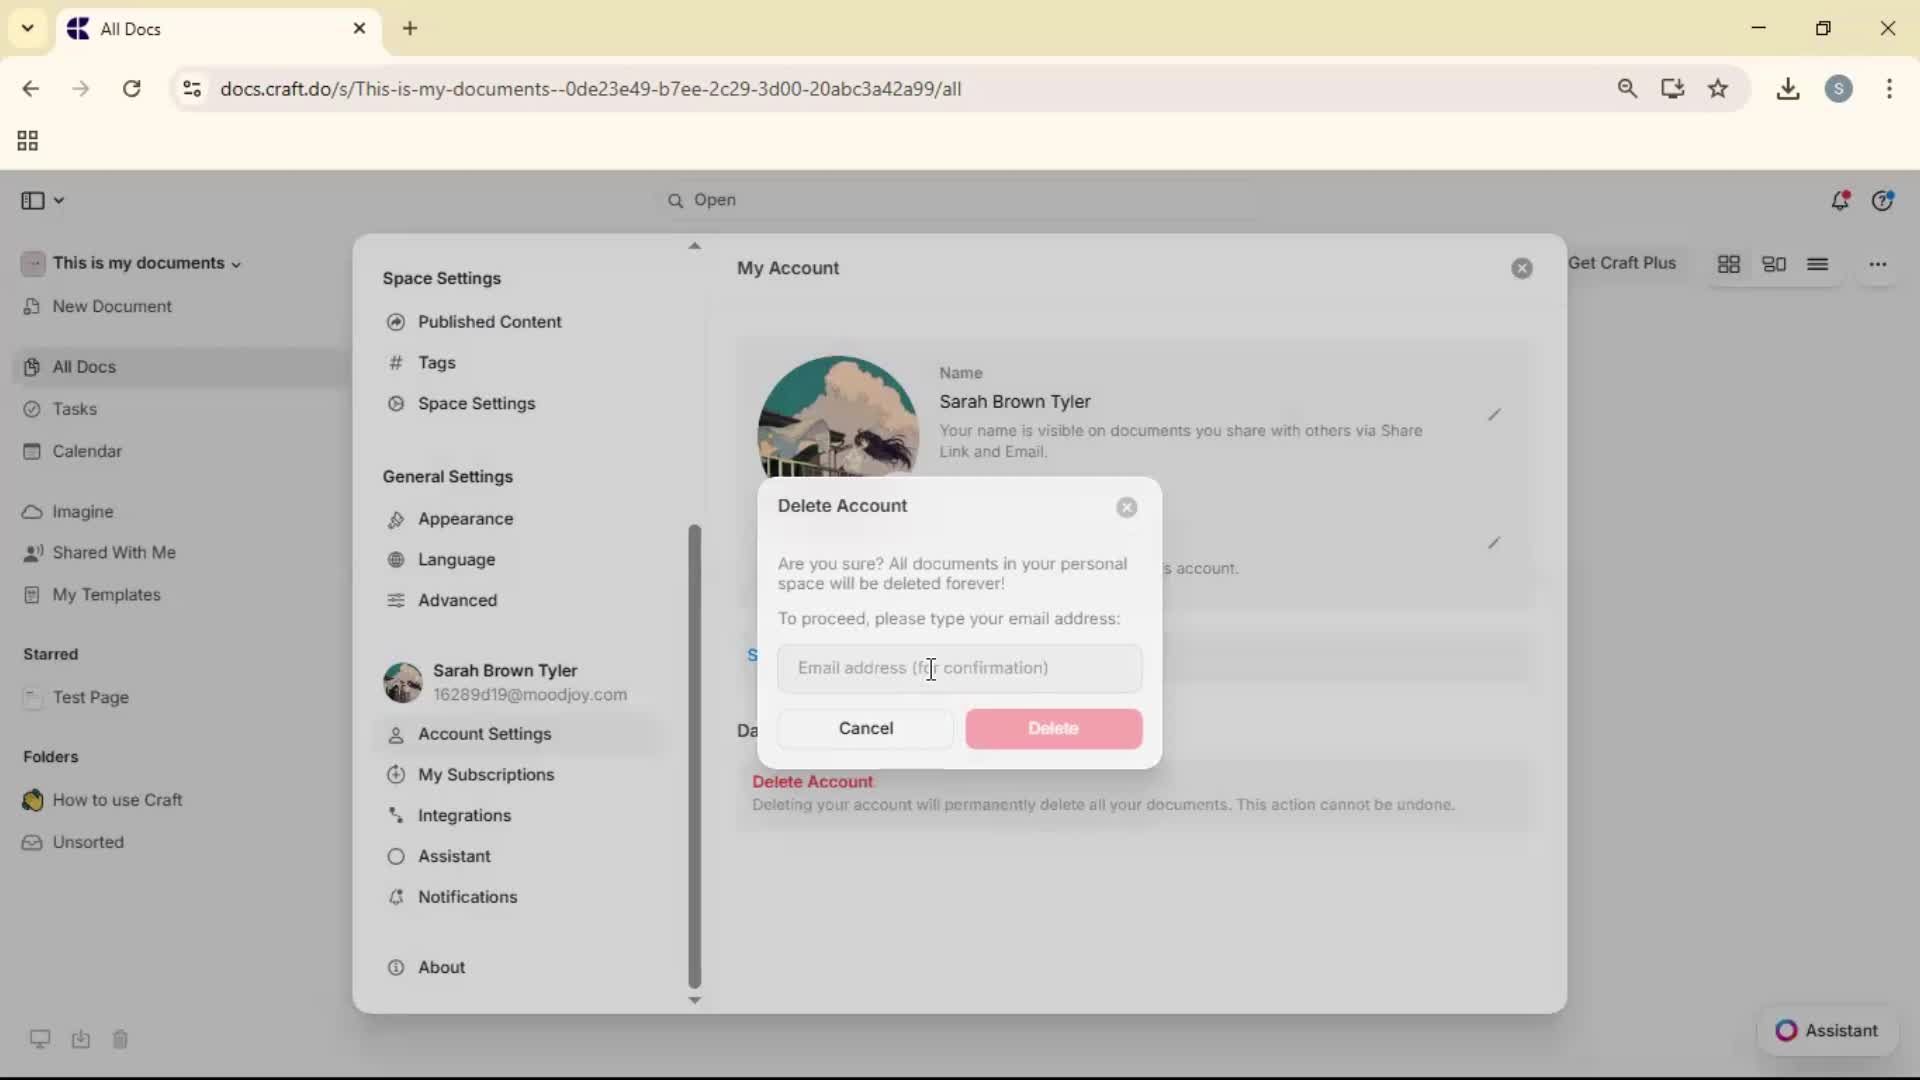Open My Subscriptions settings item

point(486,775)
